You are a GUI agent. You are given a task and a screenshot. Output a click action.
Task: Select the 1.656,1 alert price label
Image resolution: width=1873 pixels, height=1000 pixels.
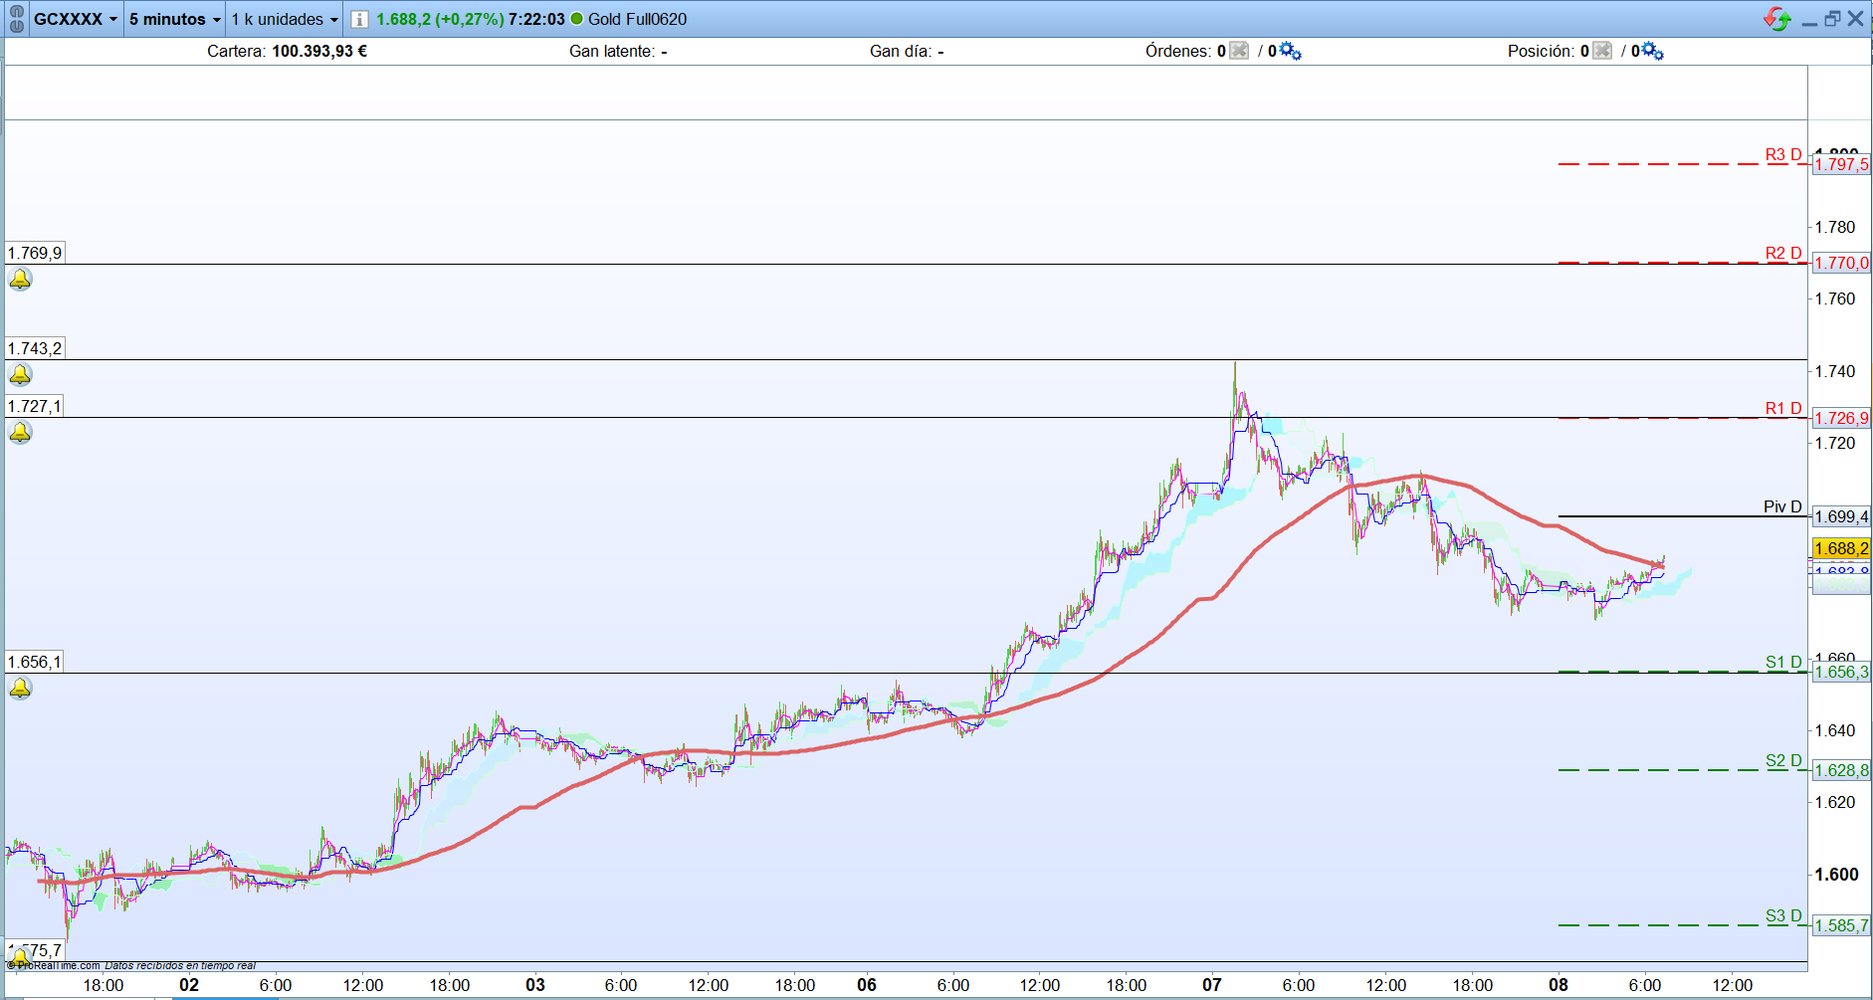click(x=34, y=662)
